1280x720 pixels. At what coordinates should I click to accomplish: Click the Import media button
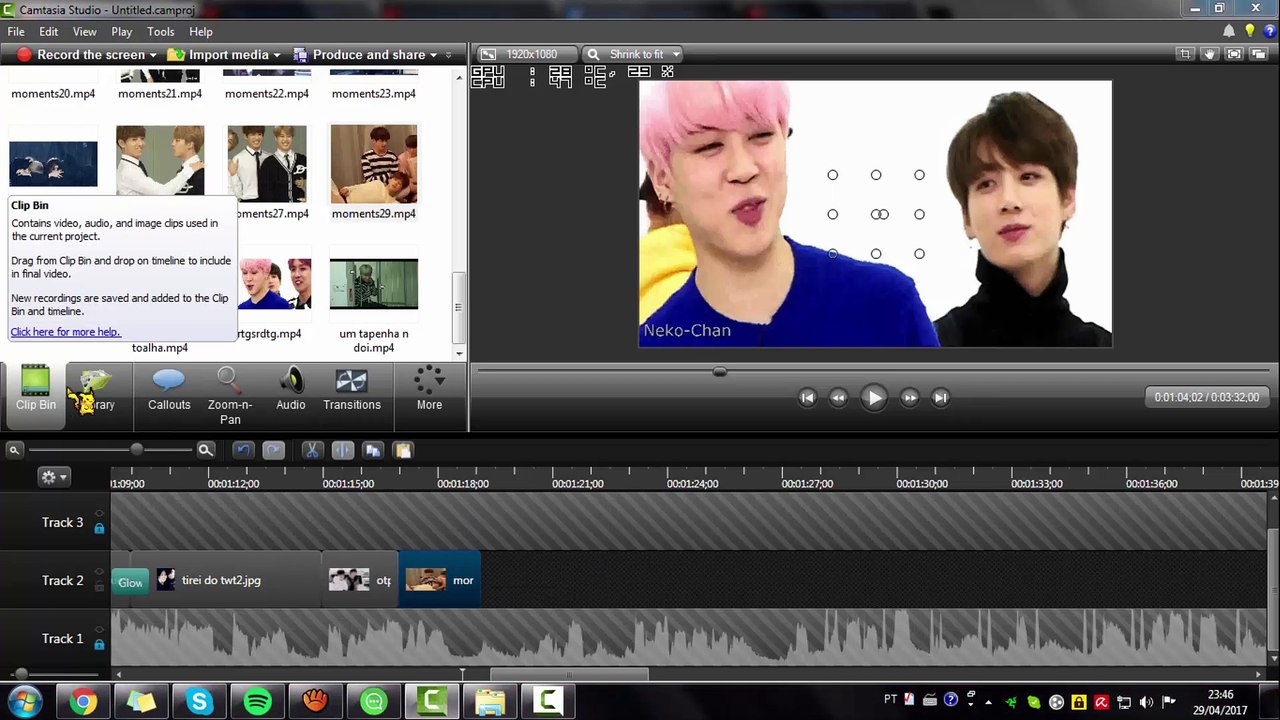coord(219,55)
